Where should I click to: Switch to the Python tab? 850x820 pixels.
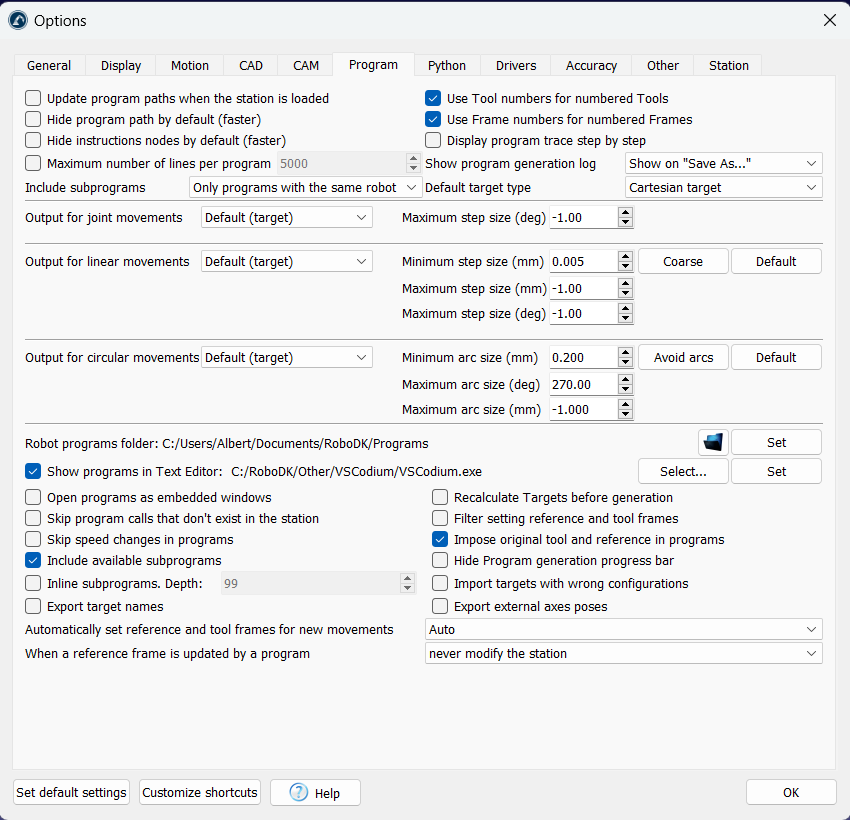pos(446,65)
